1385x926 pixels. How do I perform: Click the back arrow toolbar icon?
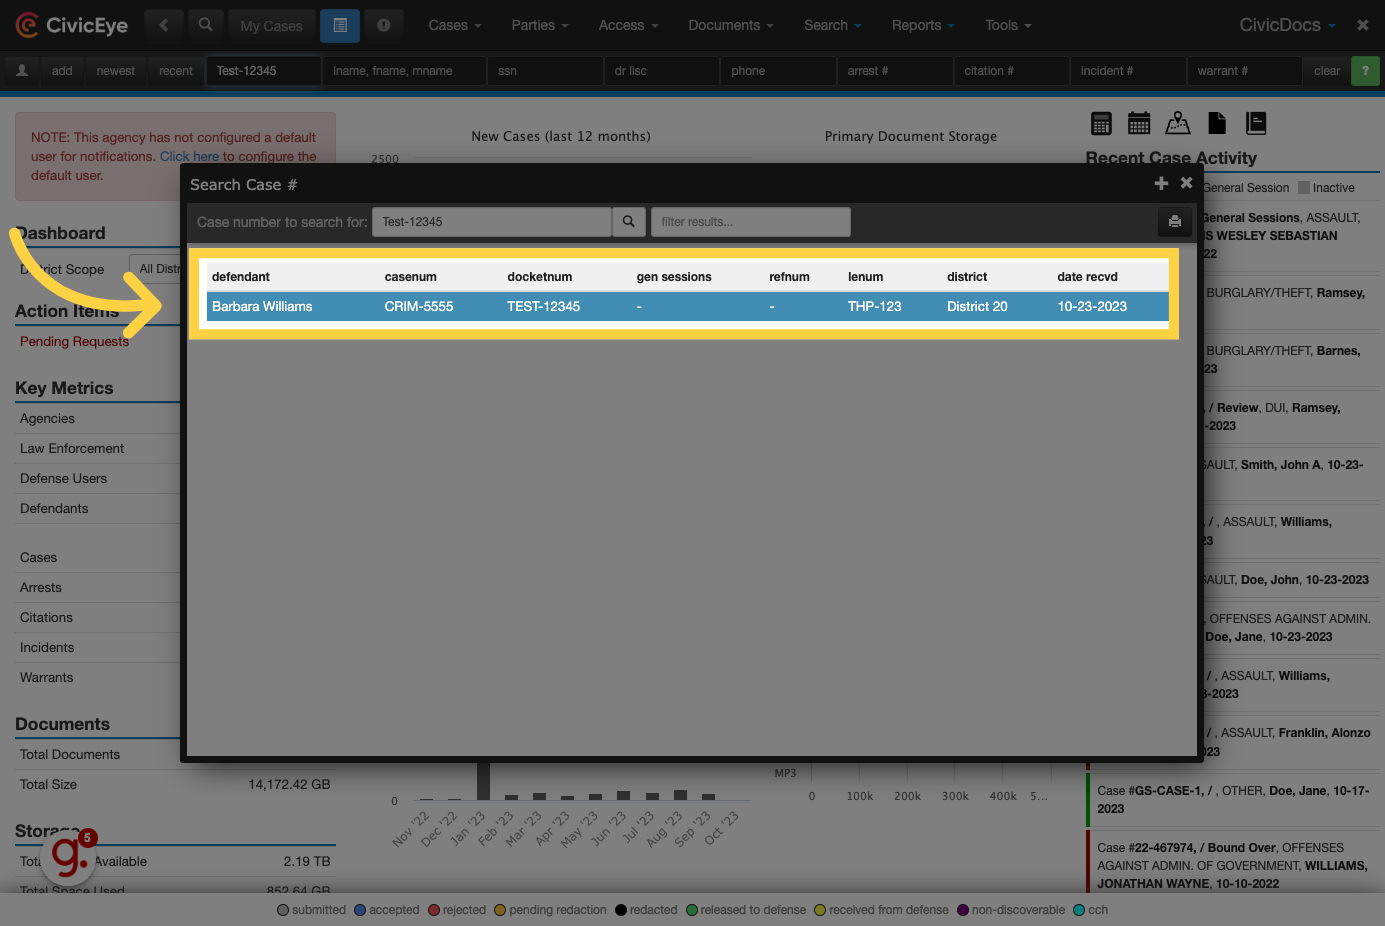[x=164, y=25]
